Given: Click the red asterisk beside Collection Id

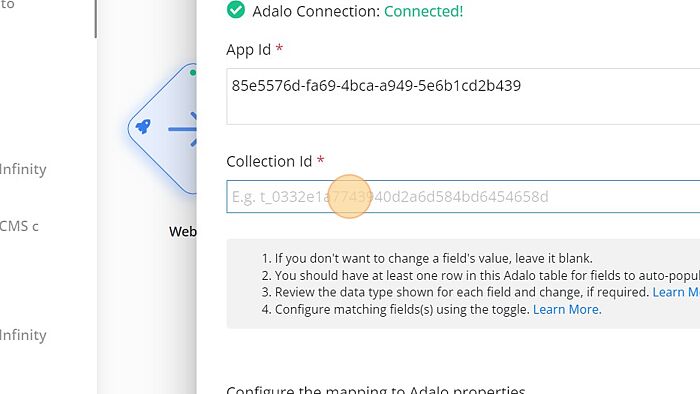Looking at the screenshot, I should [321, 160].
